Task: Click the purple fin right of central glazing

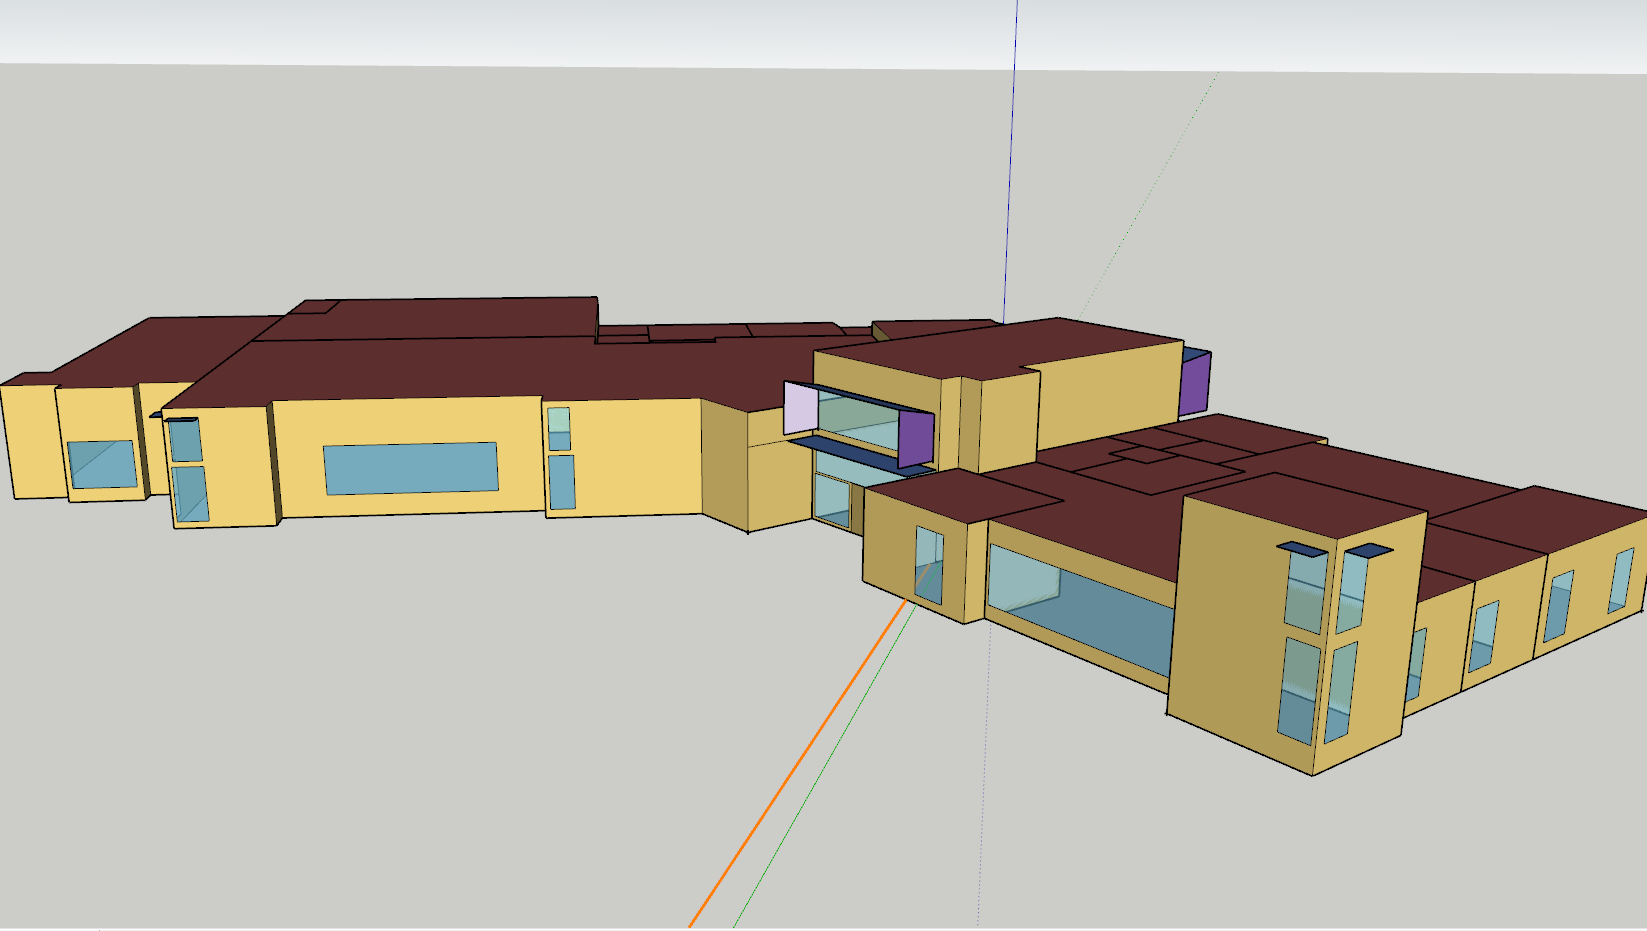Action: [915, 438]
